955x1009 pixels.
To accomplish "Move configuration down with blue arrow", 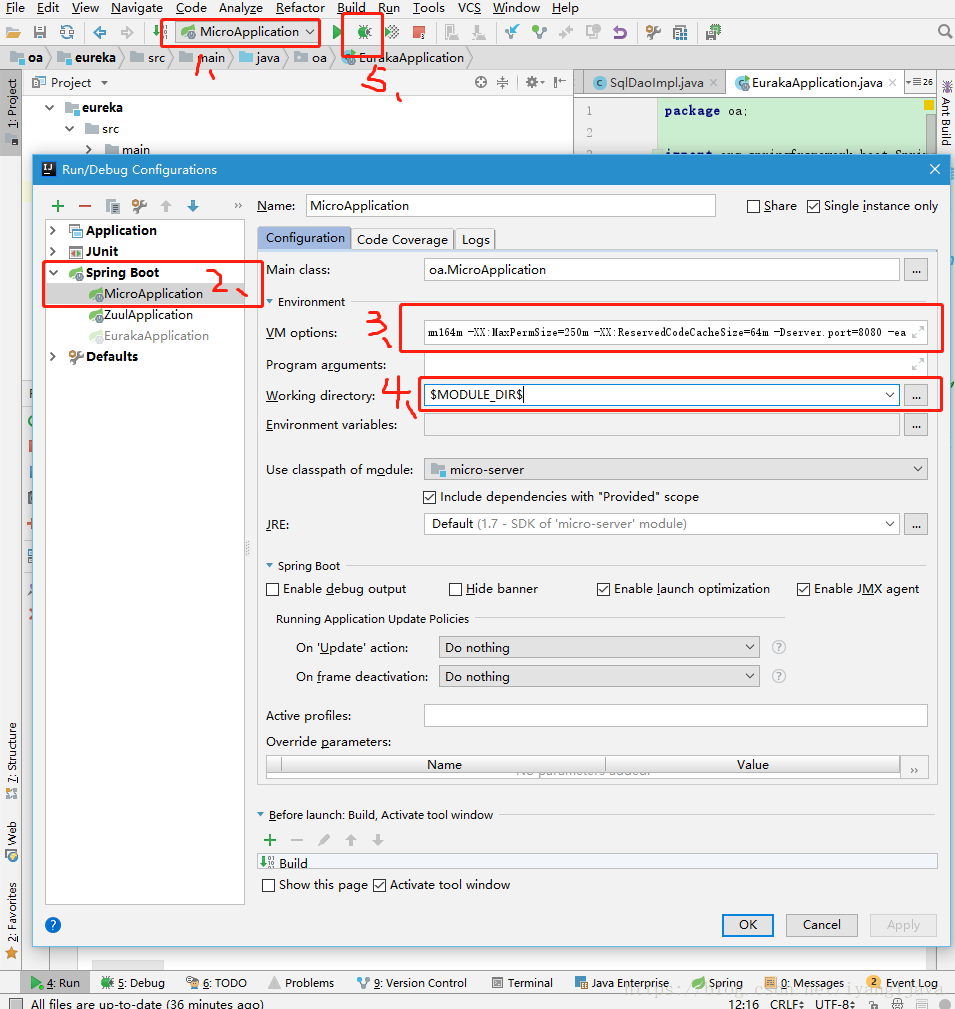I will click(192, 206).
